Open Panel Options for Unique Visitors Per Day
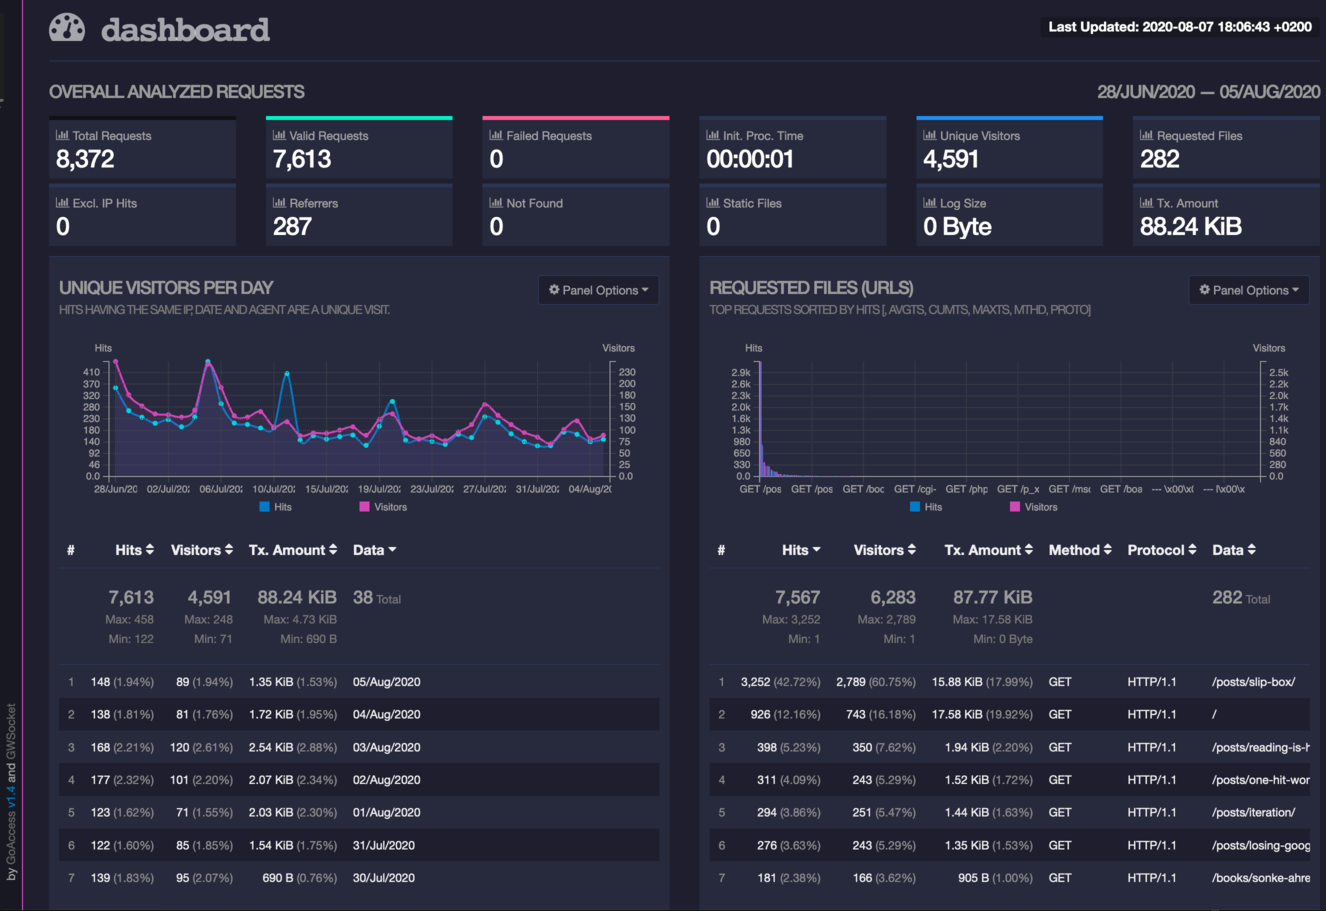This screenshot has height=911, width=1326. [x=598, y=290]
